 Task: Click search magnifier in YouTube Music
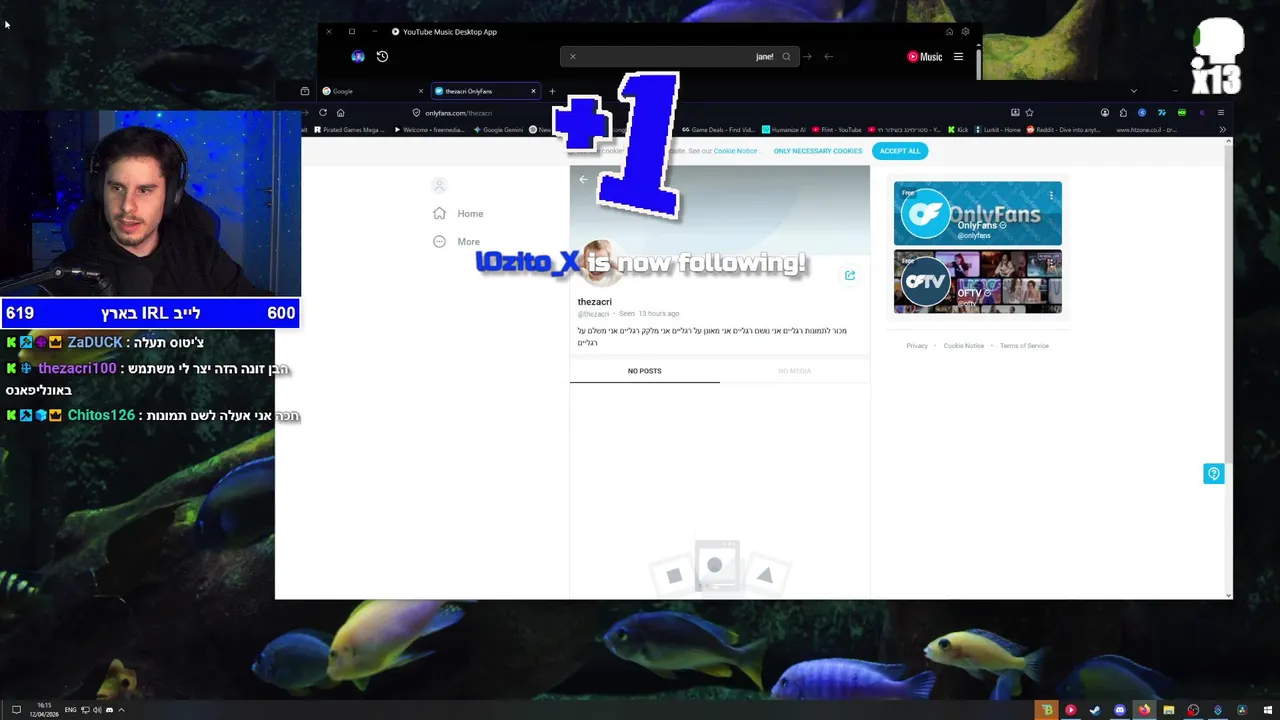click(x=786, y=57)
